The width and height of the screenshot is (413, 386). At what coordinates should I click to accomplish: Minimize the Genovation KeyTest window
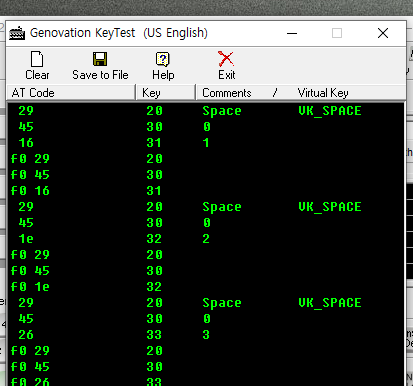(x=292, y=33)
